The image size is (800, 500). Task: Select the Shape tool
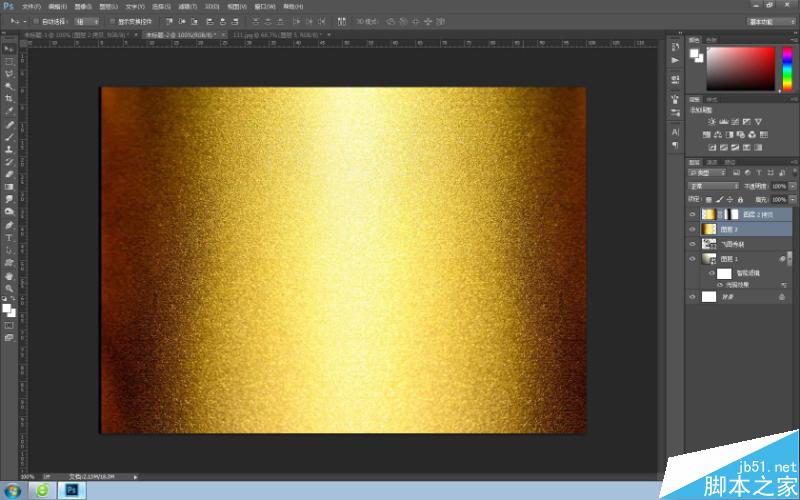coord(9,263)
